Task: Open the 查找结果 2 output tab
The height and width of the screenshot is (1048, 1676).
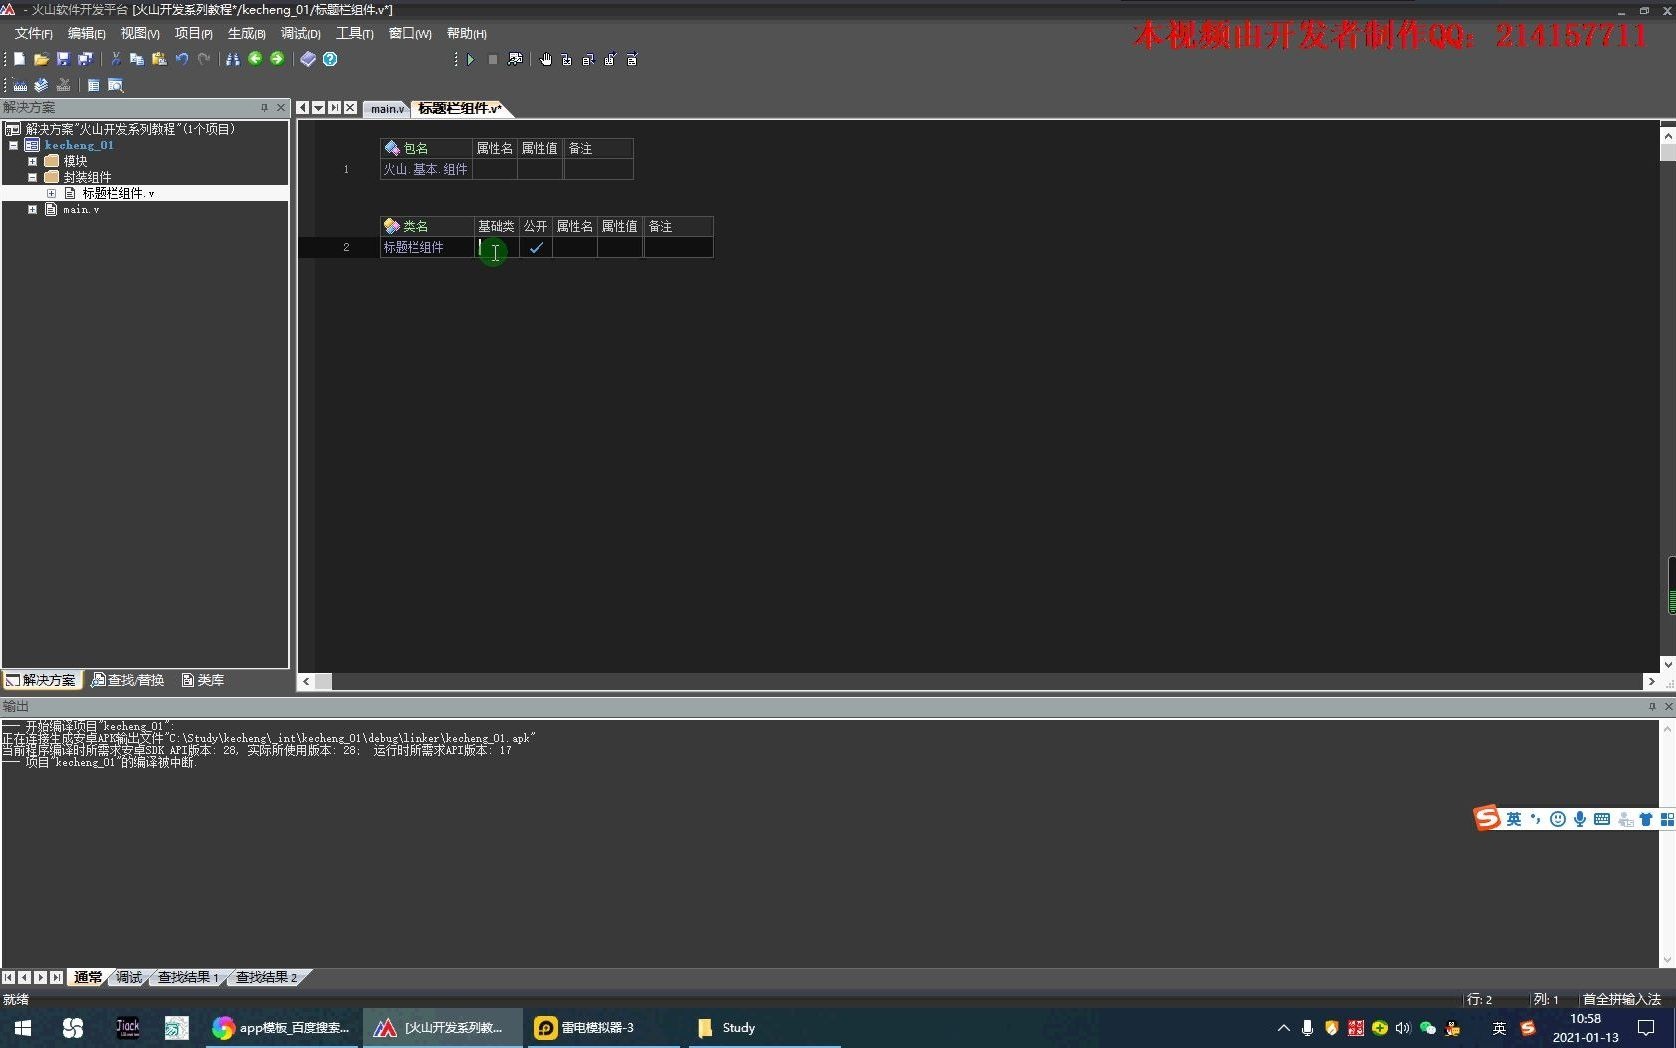Action: (266, 978)
